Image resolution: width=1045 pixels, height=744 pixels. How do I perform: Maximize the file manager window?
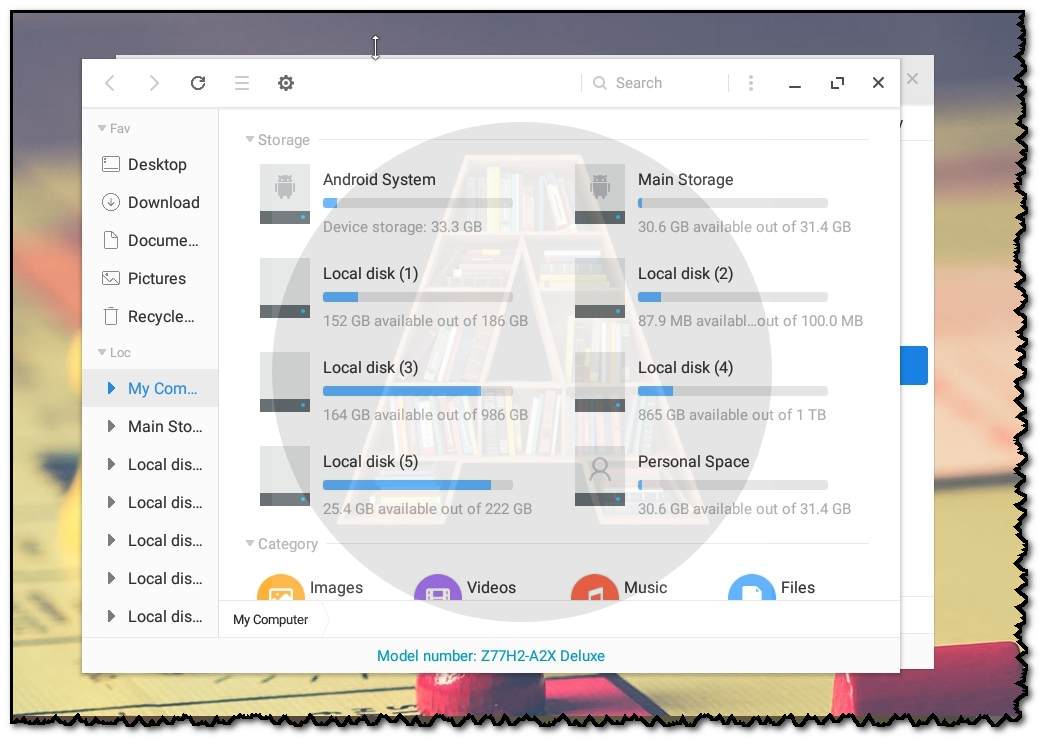pos(837,83)
